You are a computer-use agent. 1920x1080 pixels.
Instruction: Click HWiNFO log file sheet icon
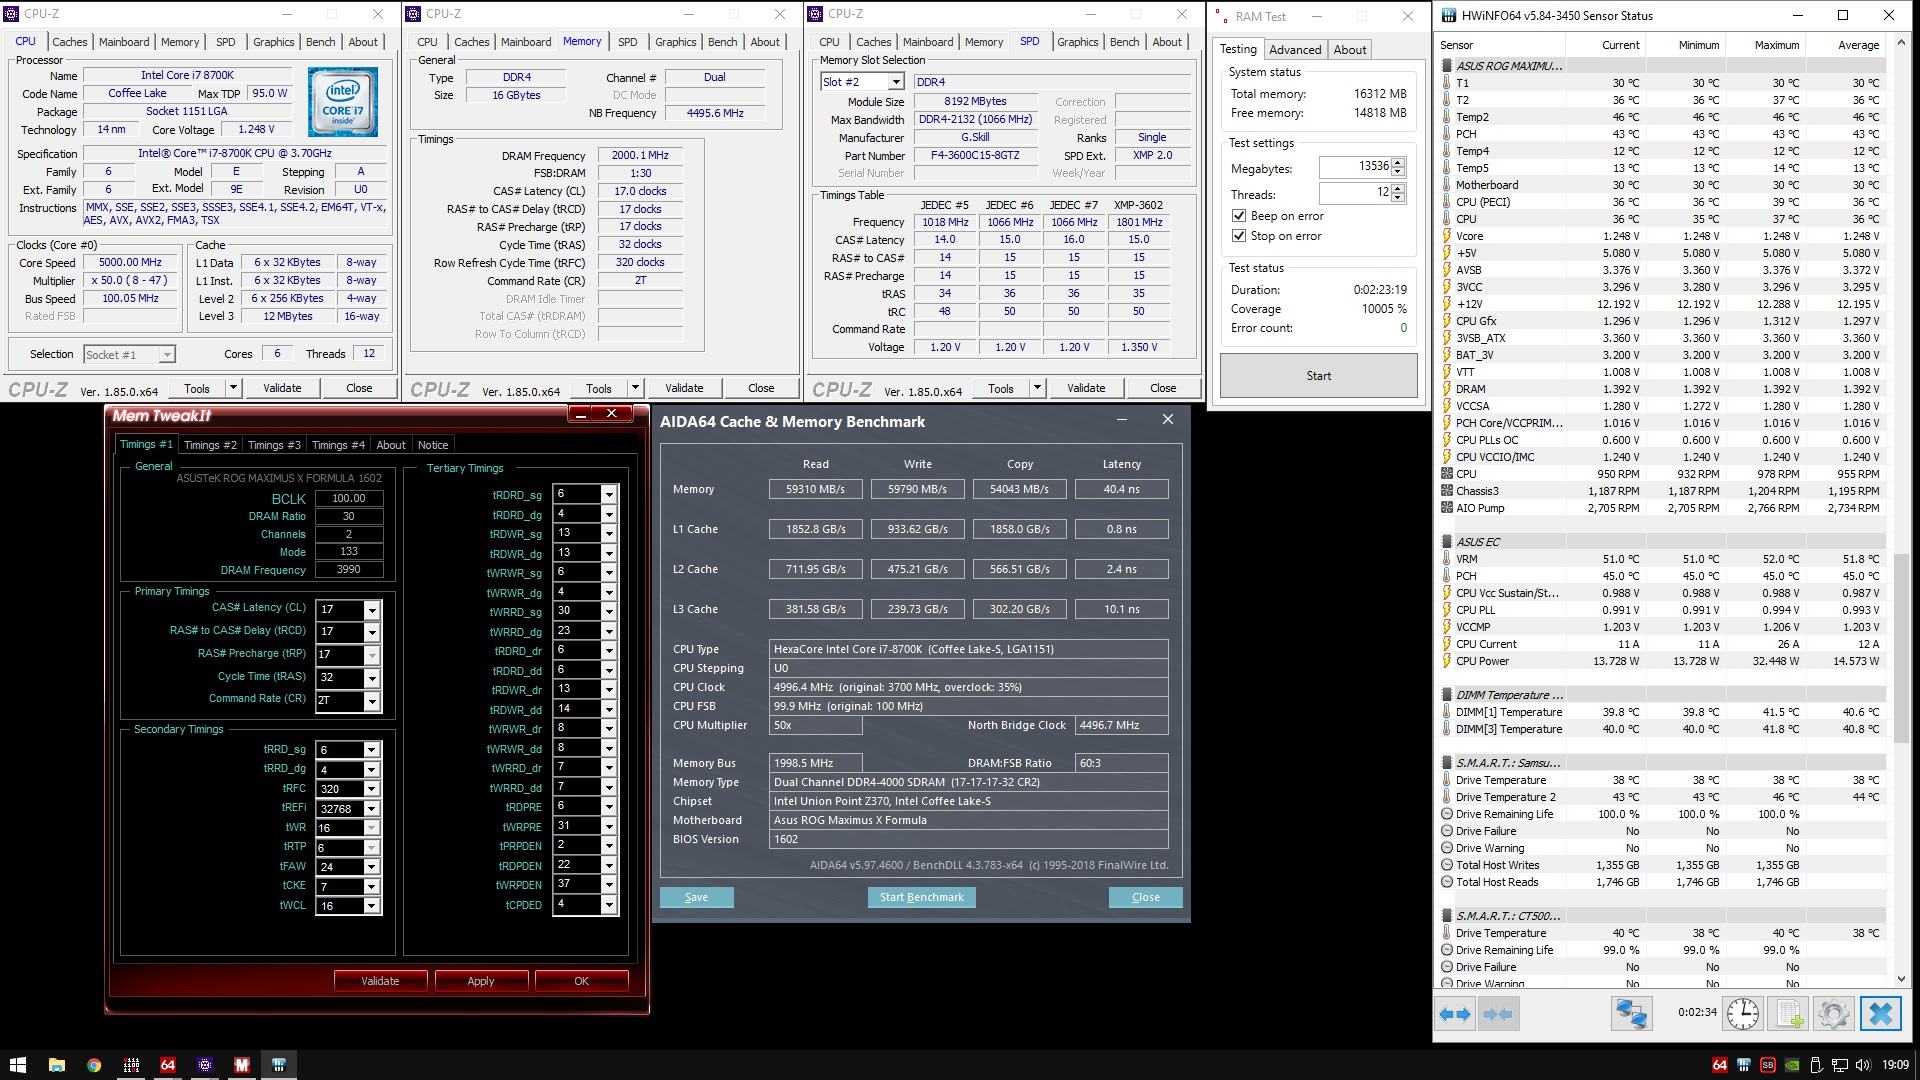(x=1790, y=1014)
